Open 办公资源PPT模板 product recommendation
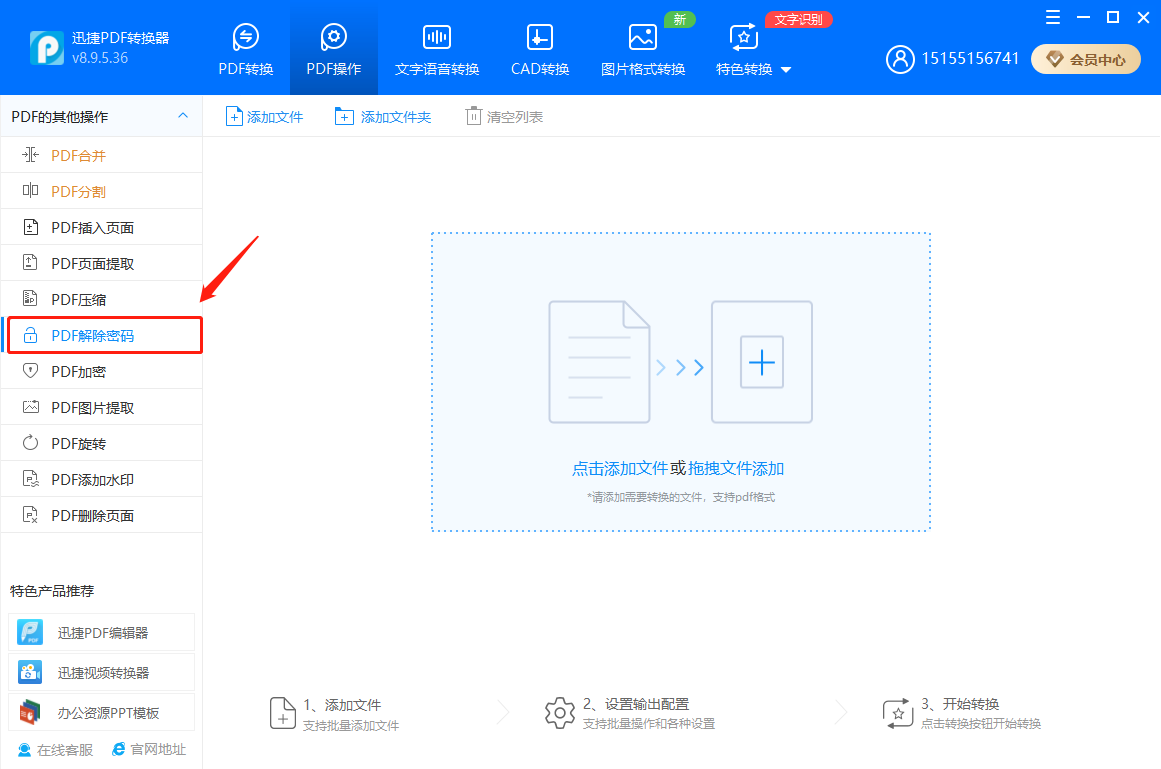This screenshot has height=769, width=1161. [101, 713]
